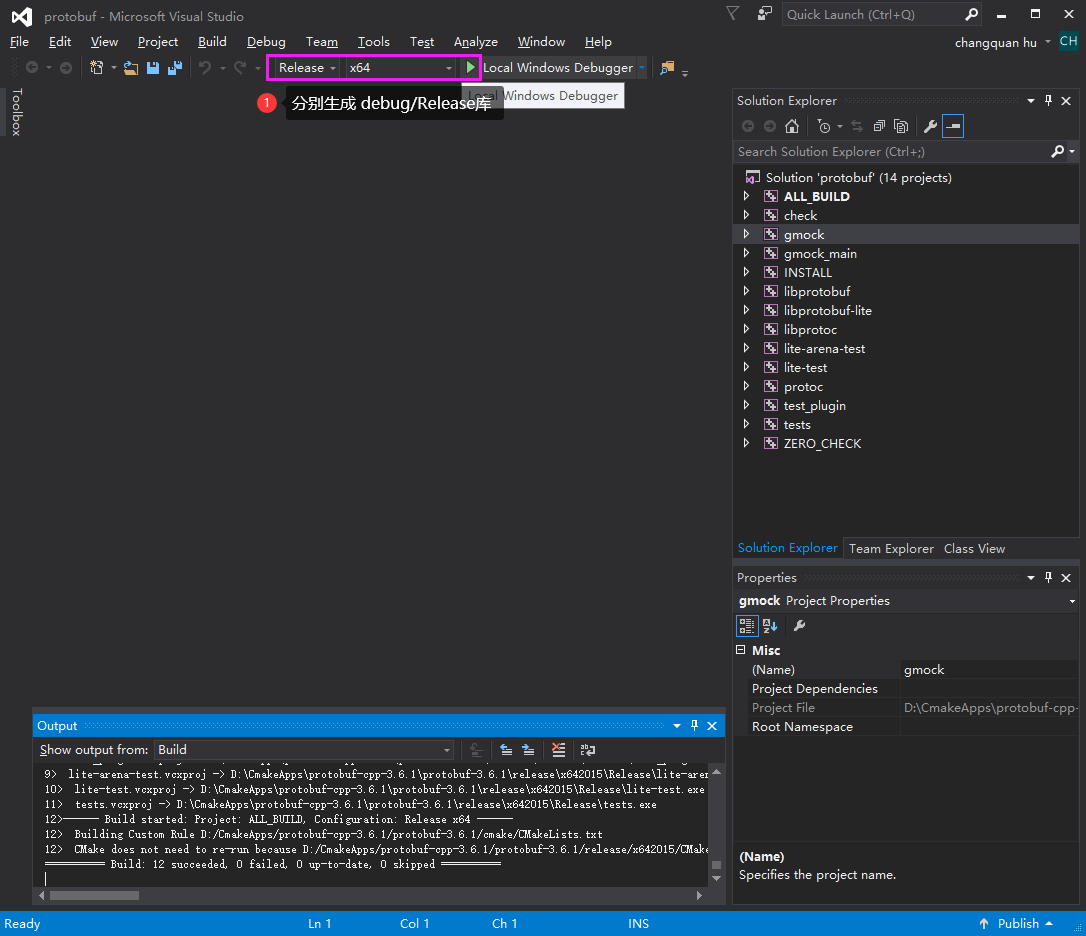Viewport: 1086px width, 936px height.
Task: Click the green Start Debugging play icon
Action: click(470, 67)
